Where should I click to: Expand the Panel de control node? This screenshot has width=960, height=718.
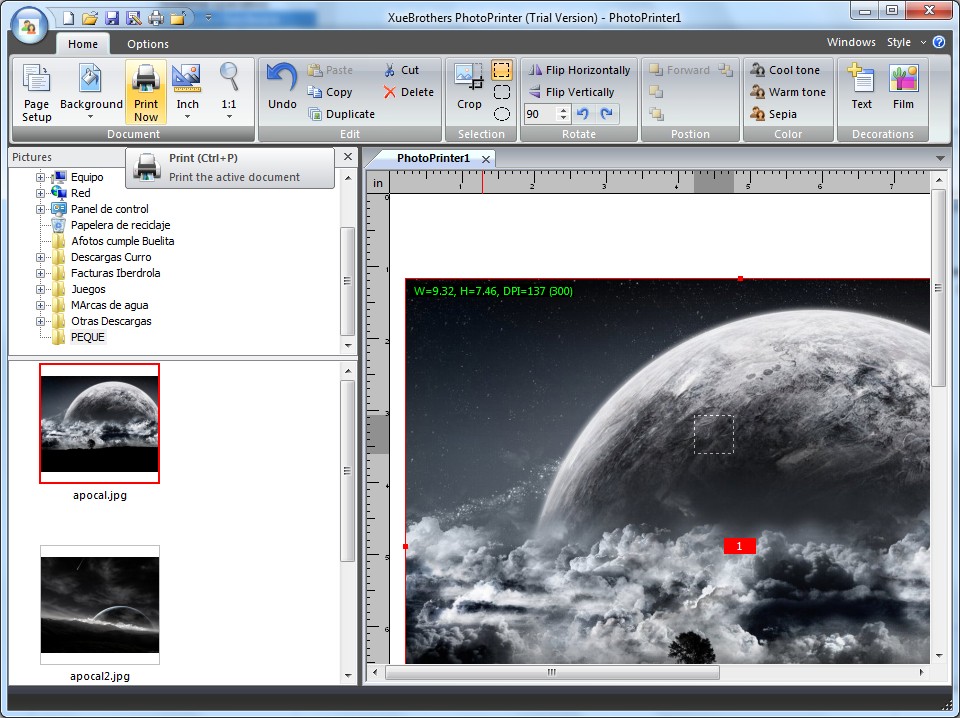(40, 209)
